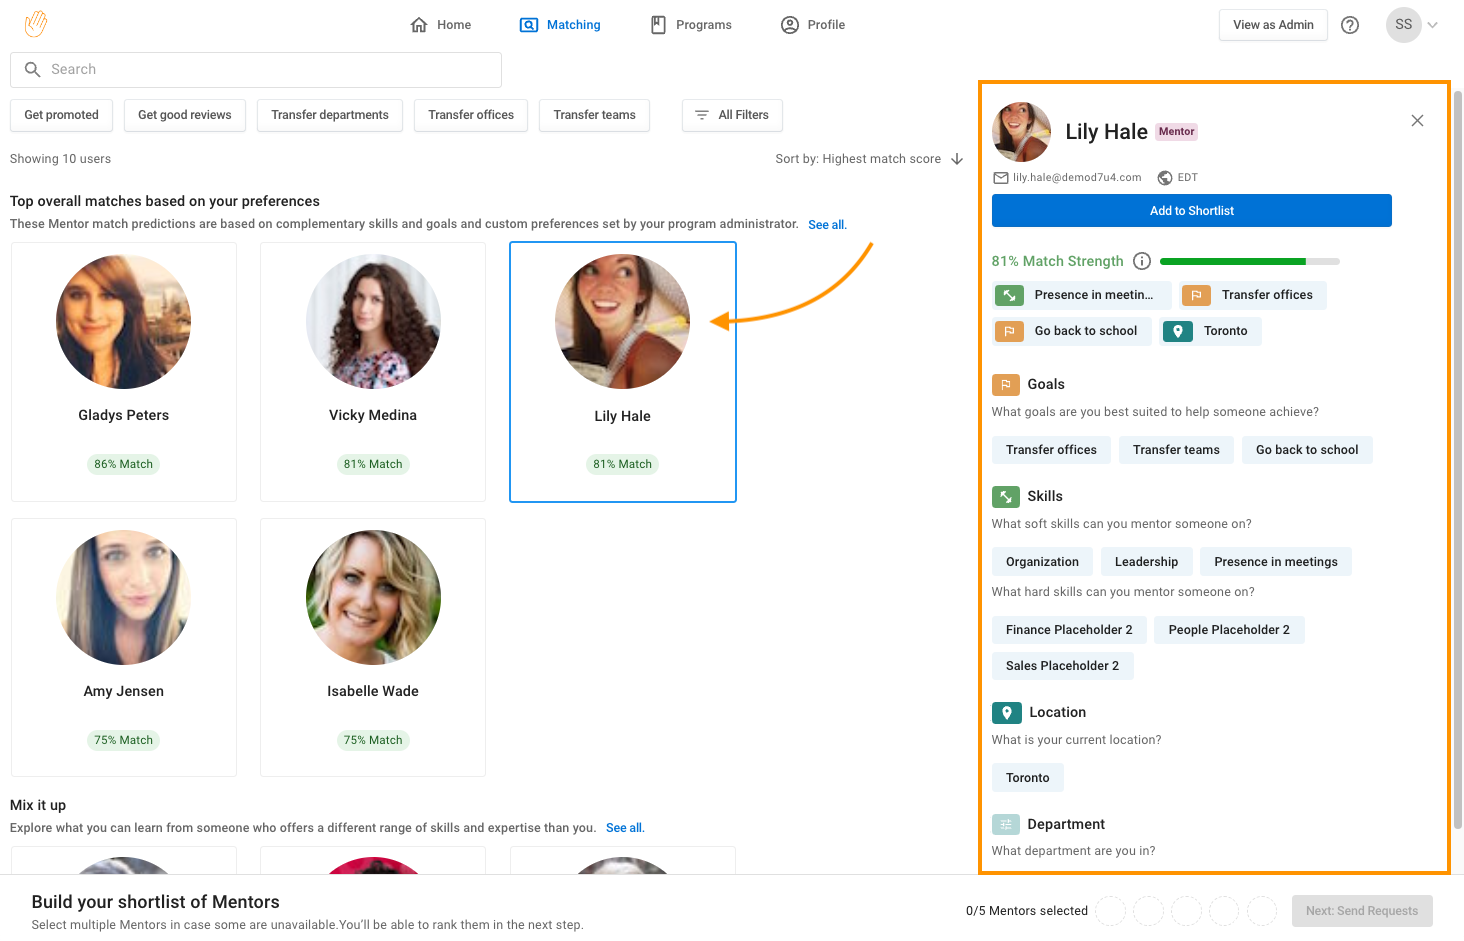
Task: Select Amy Jensen mentor card photo
Action: [124, 597]
